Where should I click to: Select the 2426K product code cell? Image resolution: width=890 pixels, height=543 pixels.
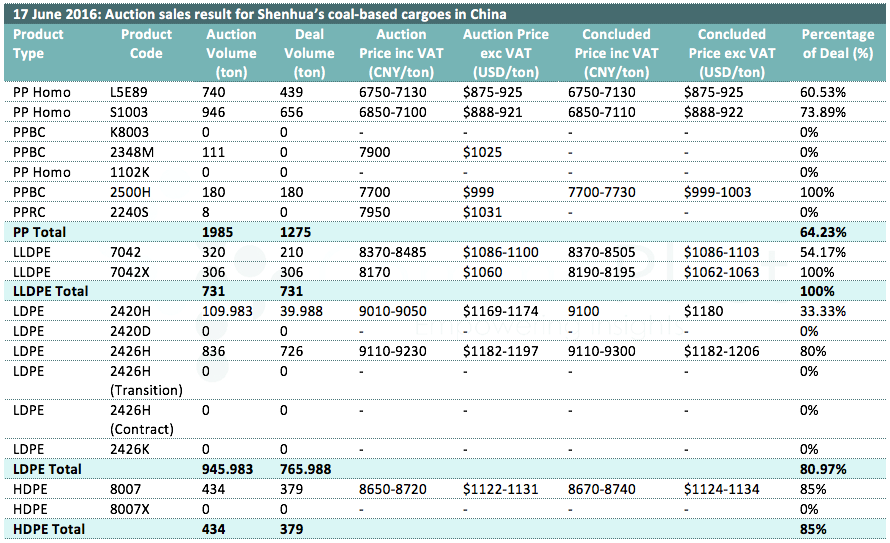tap(129, 449)
